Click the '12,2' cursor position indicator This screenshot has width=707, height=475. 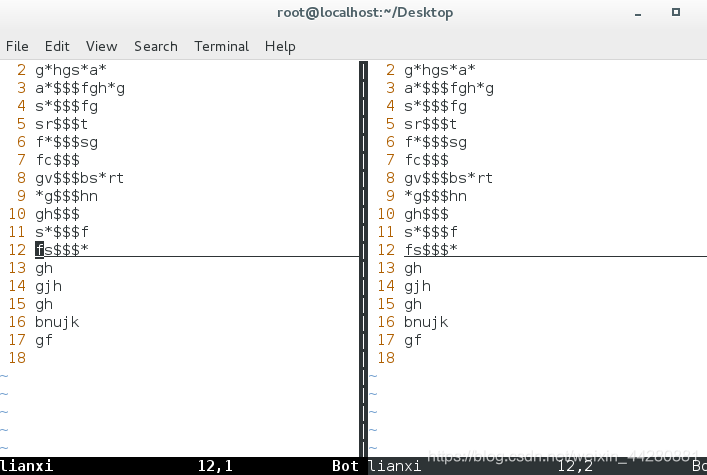(x=575, y=466)
